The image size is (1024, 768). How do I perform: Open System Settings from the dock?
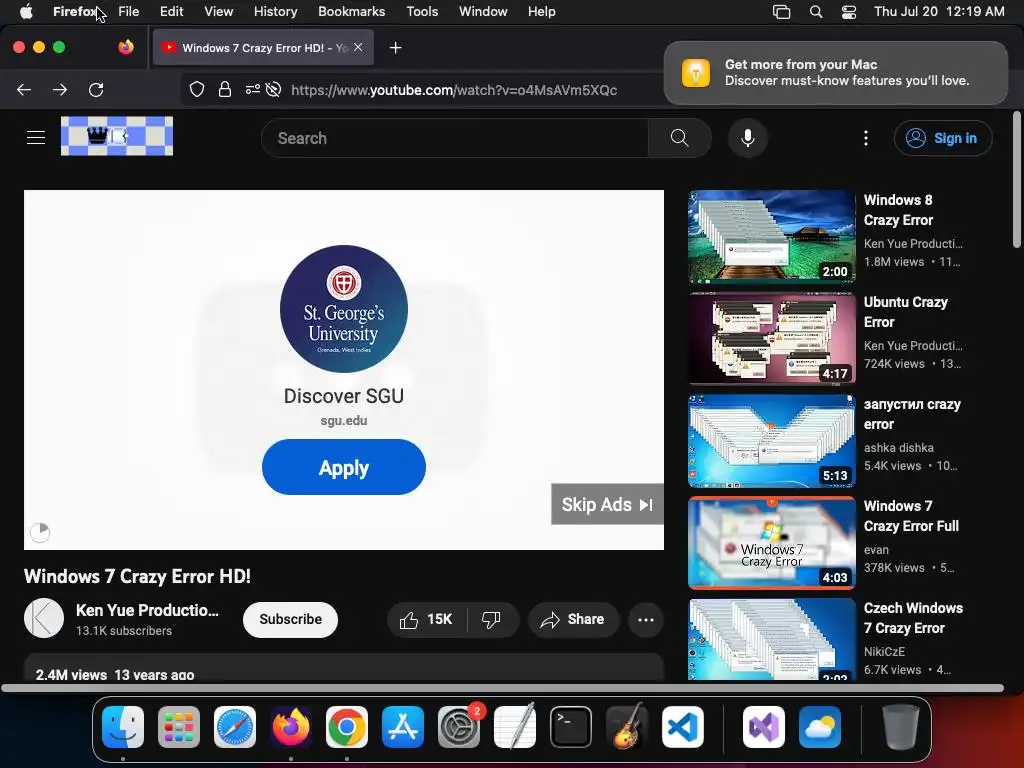coord(459,727)
